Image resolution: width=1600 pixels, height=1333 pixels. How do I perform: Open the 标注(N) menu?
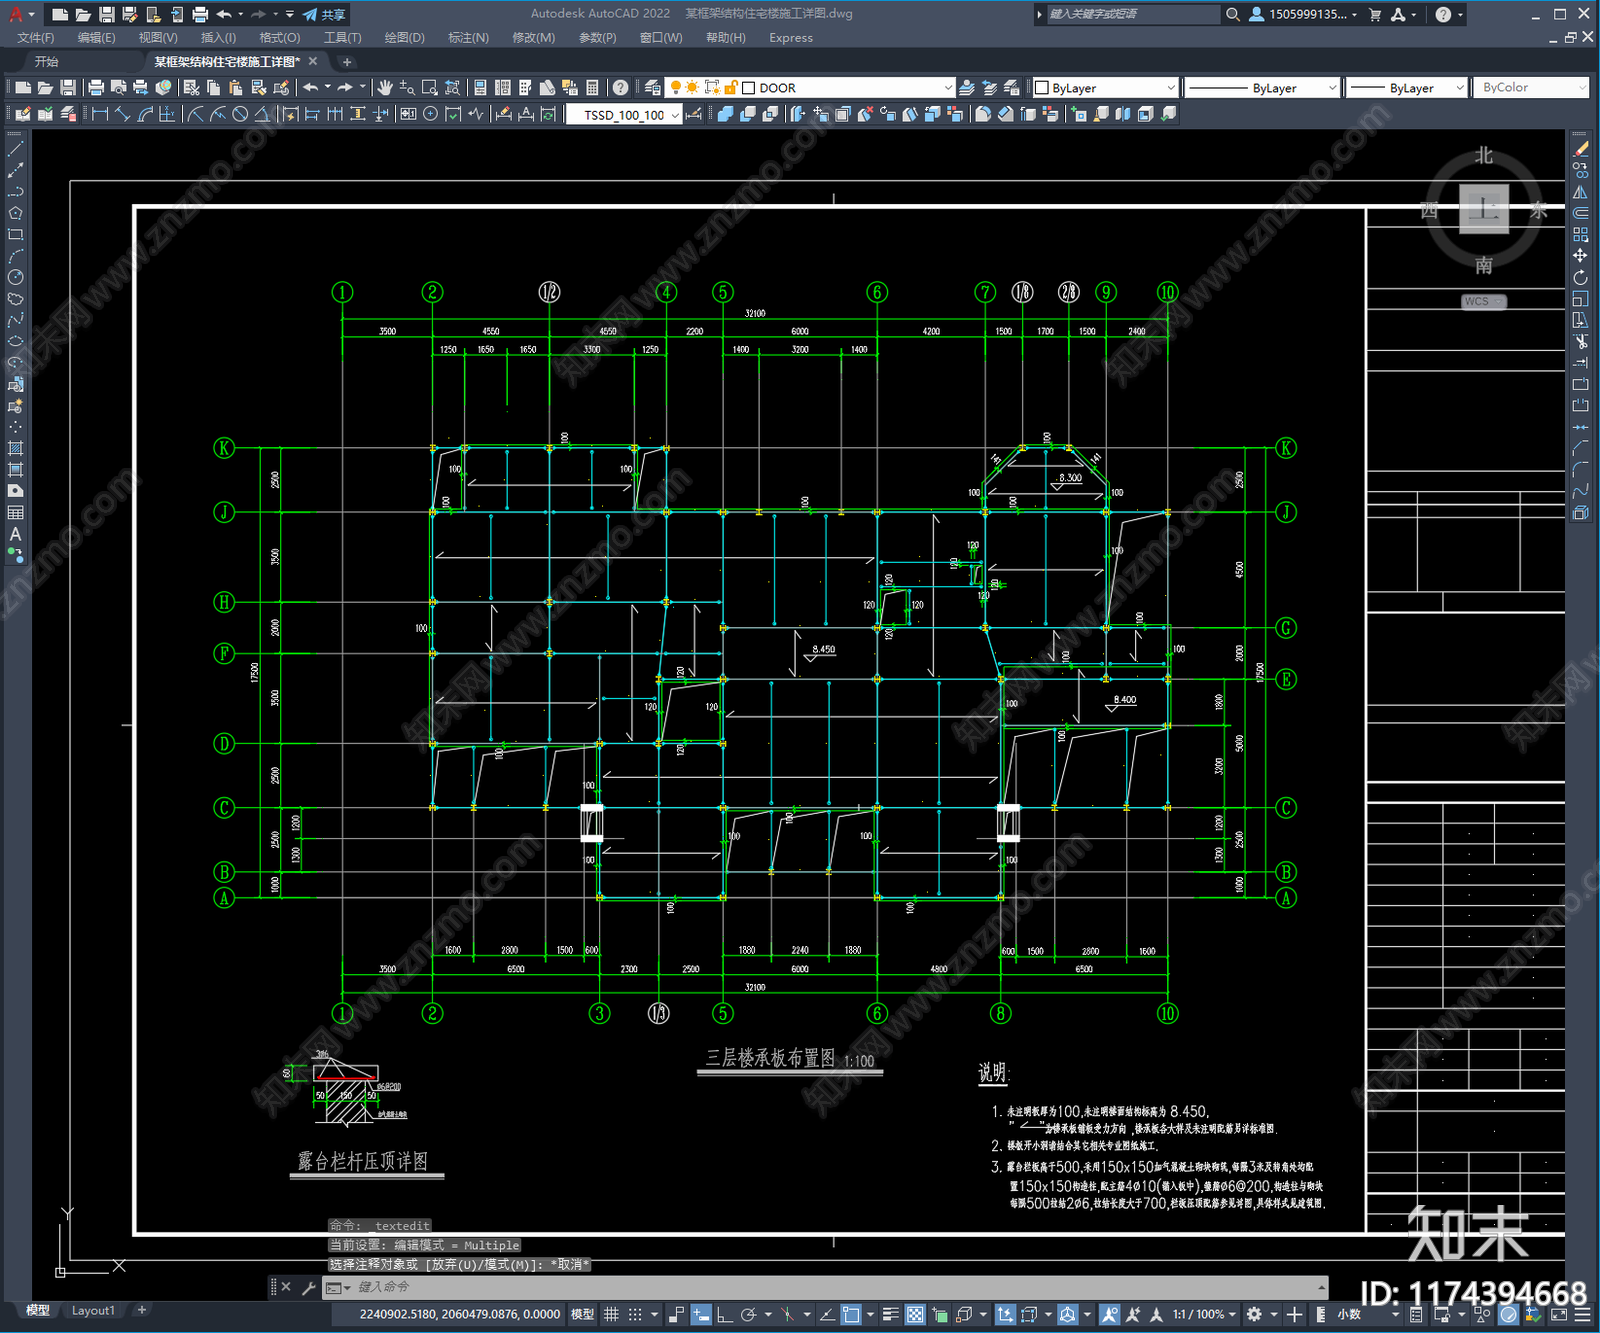pyautogui.click(x=468, y=38)
